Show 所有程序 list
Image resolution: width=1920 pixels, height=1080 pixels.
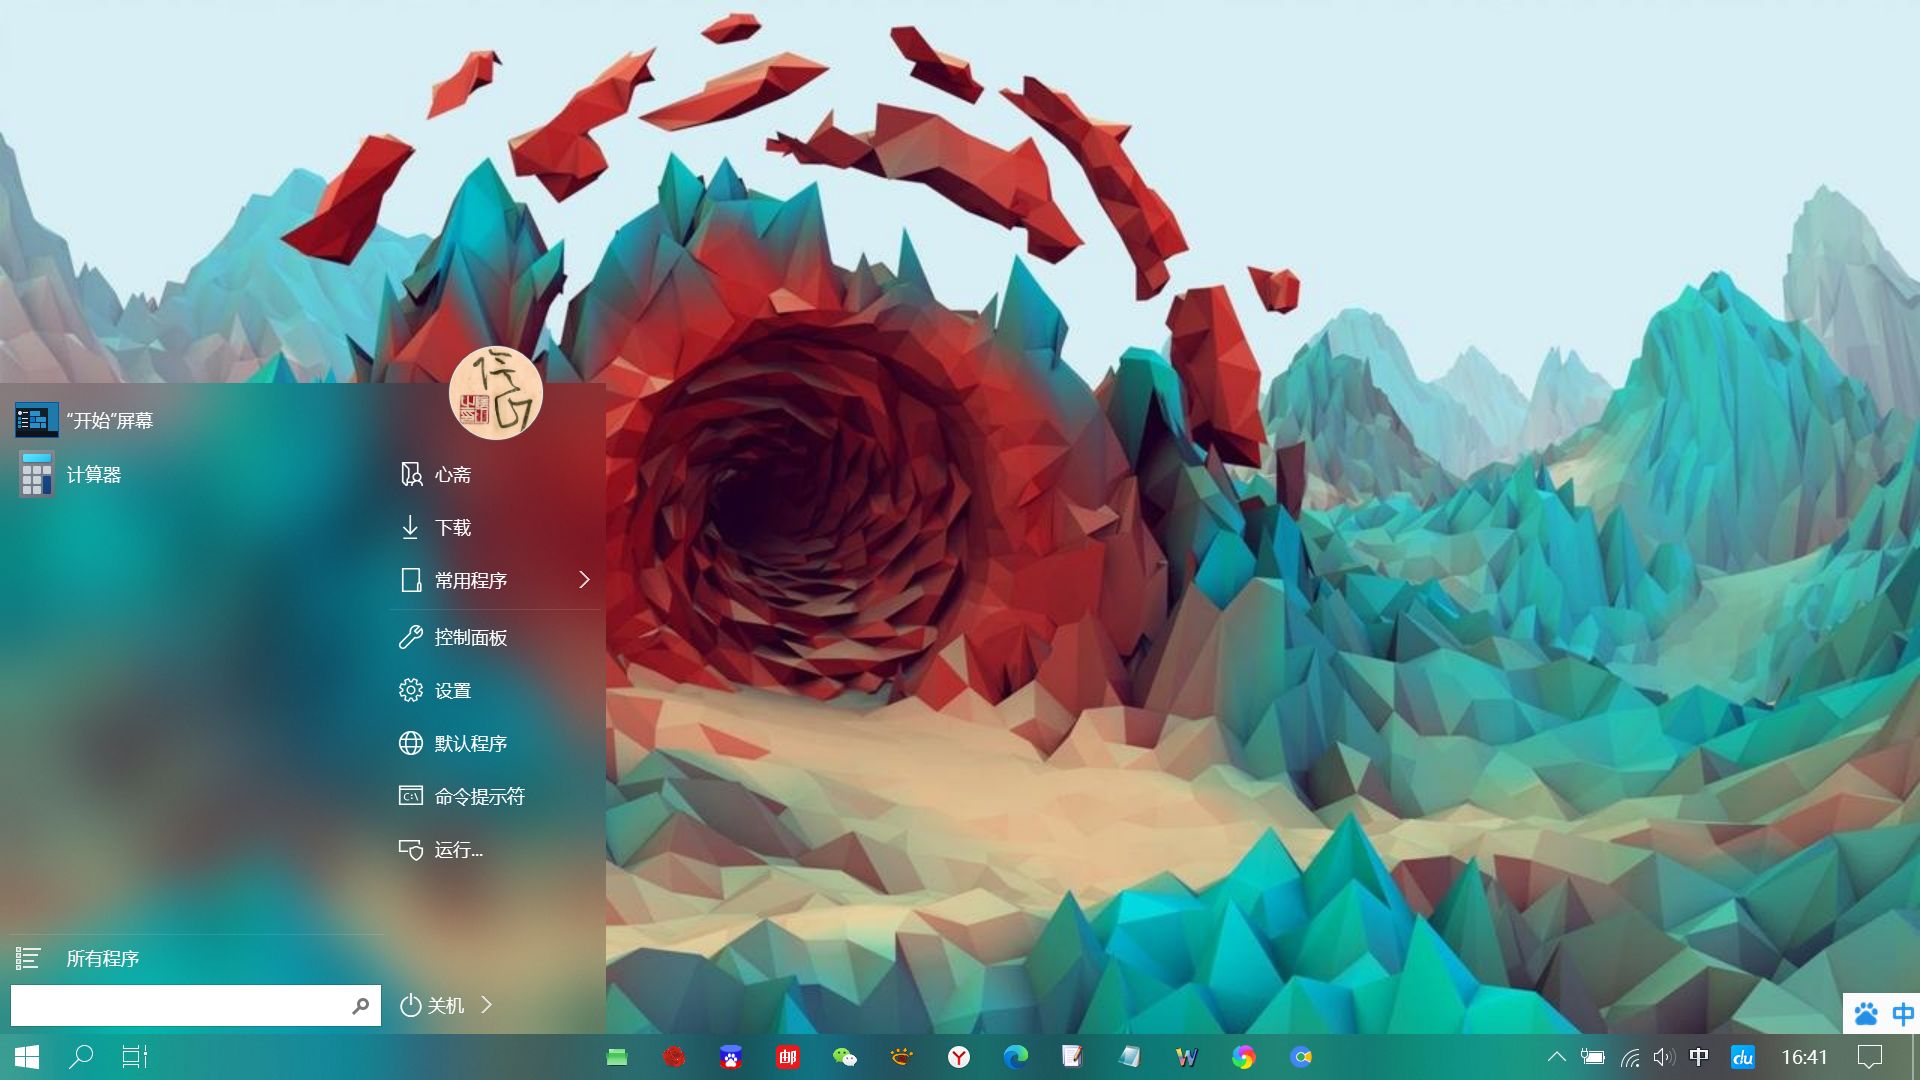point(102,959)
